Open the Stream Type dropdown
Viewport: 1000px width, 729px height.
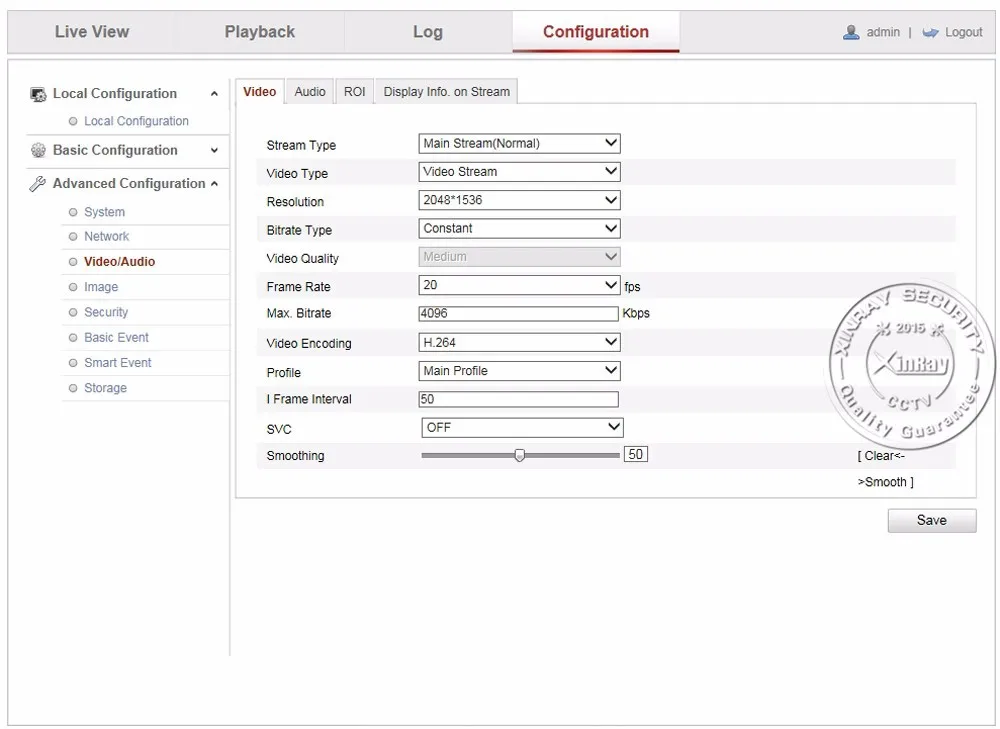[519, 144]
